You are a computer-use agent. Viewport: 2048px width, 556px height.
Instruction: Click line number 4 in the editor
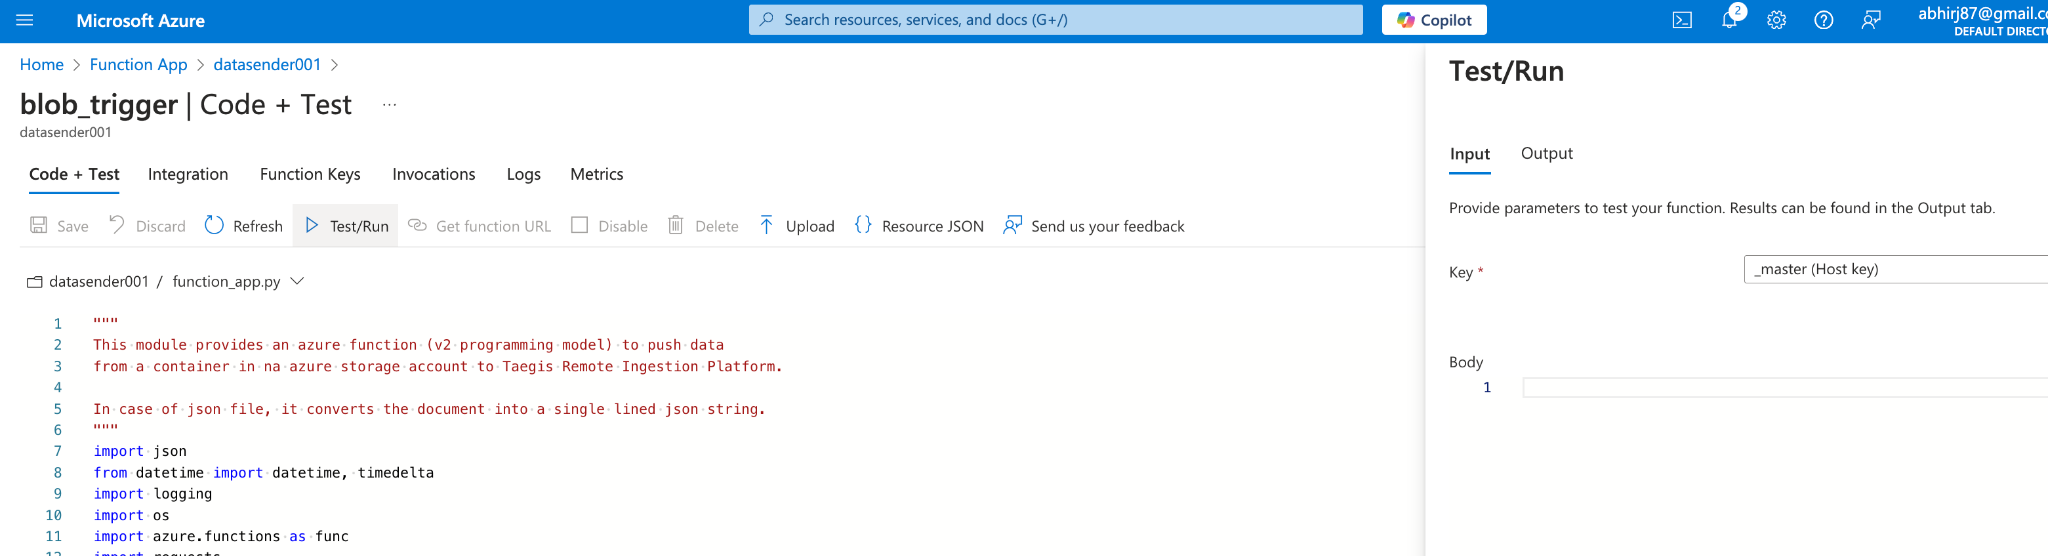[x=58, y=387]
